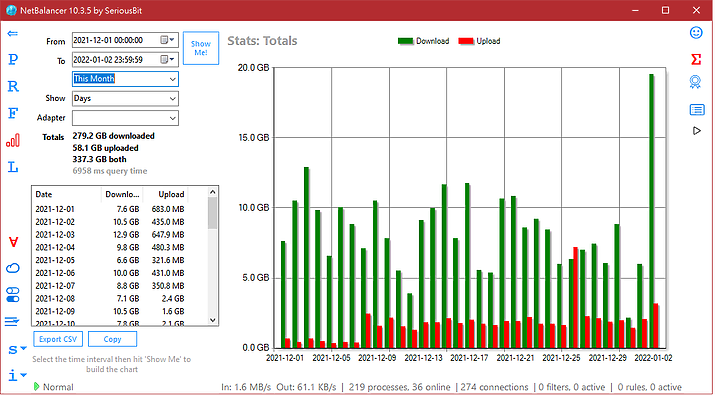Image resolution: width=720 pixels, height=395 pixels.
Task: Sort by the Date column header
Action: click(x=67, y=194)
